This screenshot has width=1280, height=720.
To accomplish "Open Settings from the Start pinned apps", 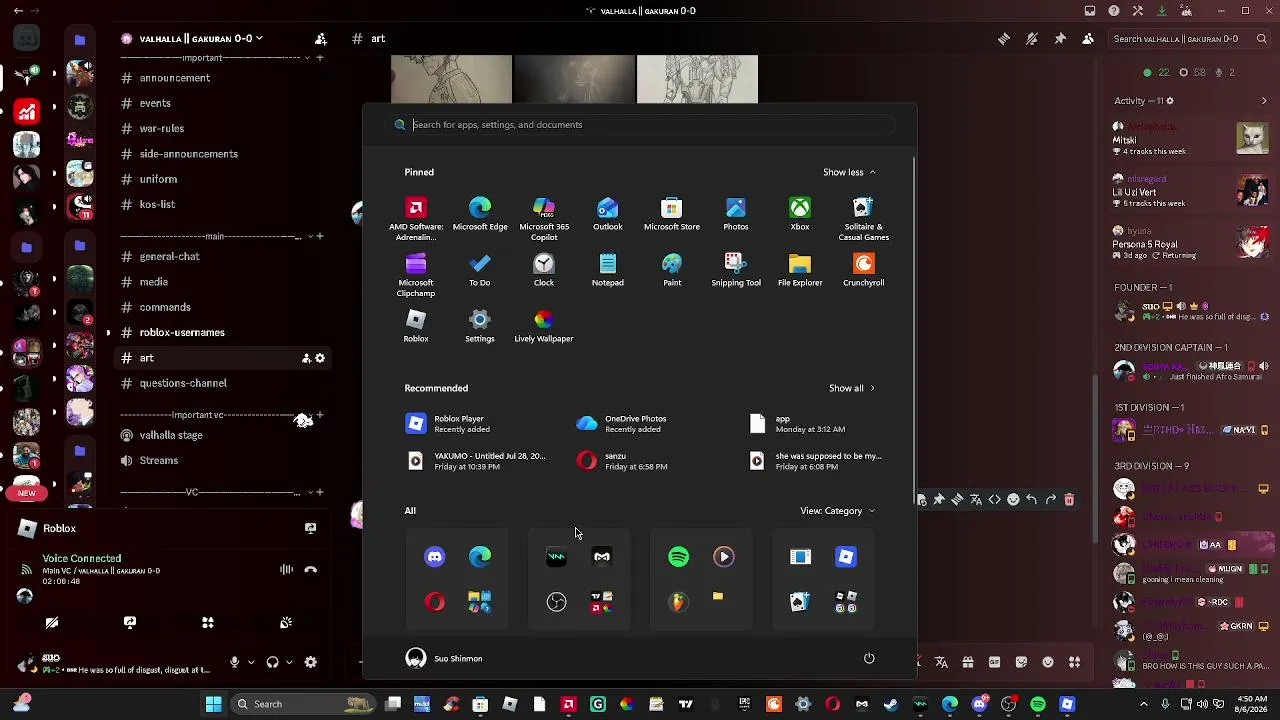I will coord(480,326).
